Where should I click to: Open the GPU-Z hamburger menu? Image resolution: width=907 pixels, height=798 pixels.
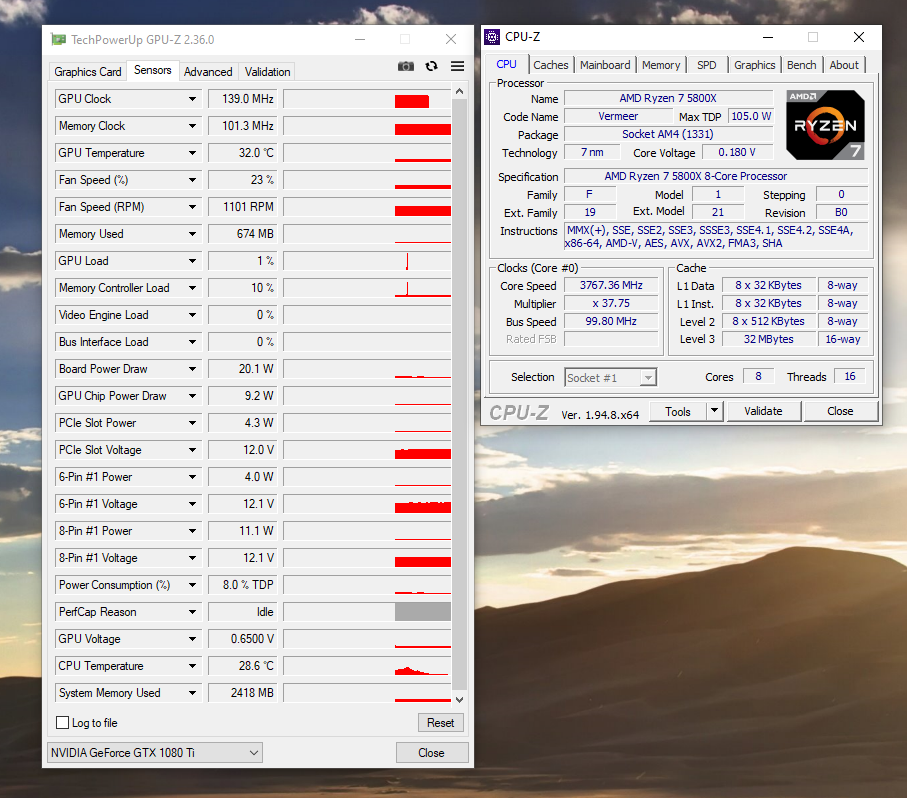pyautogui.click(x=458, y=66)
